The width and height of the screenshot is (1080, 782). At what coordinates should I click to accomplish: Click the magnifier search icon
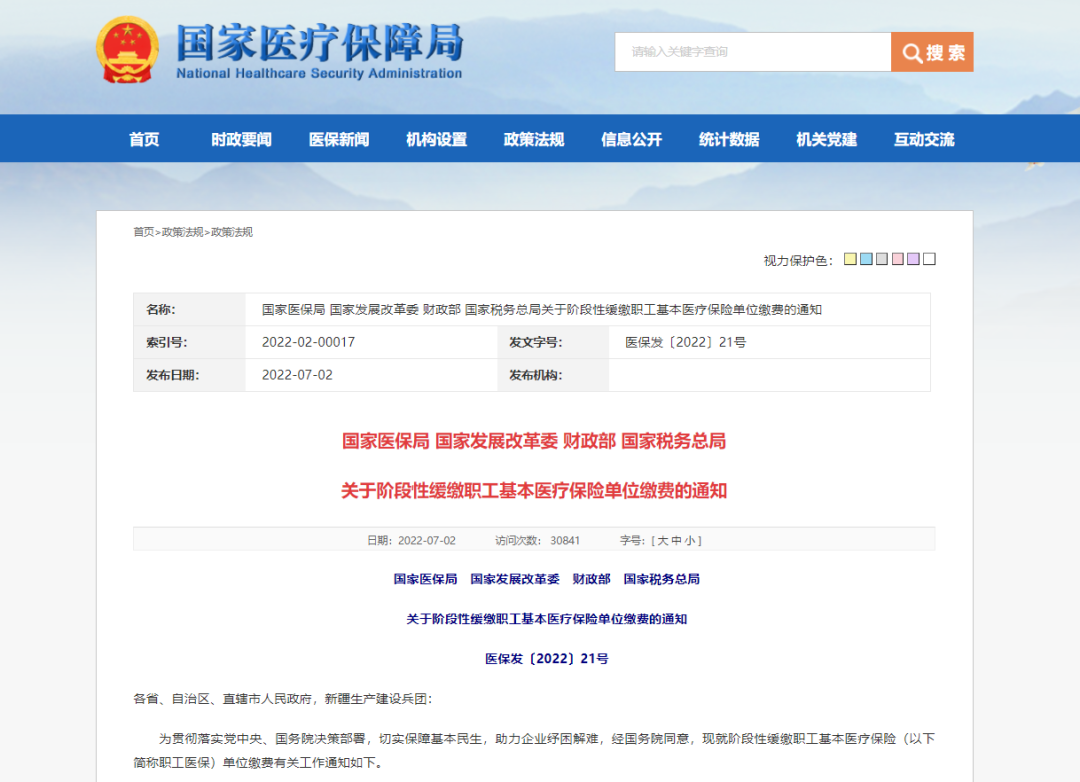click(x=912, y=53)
